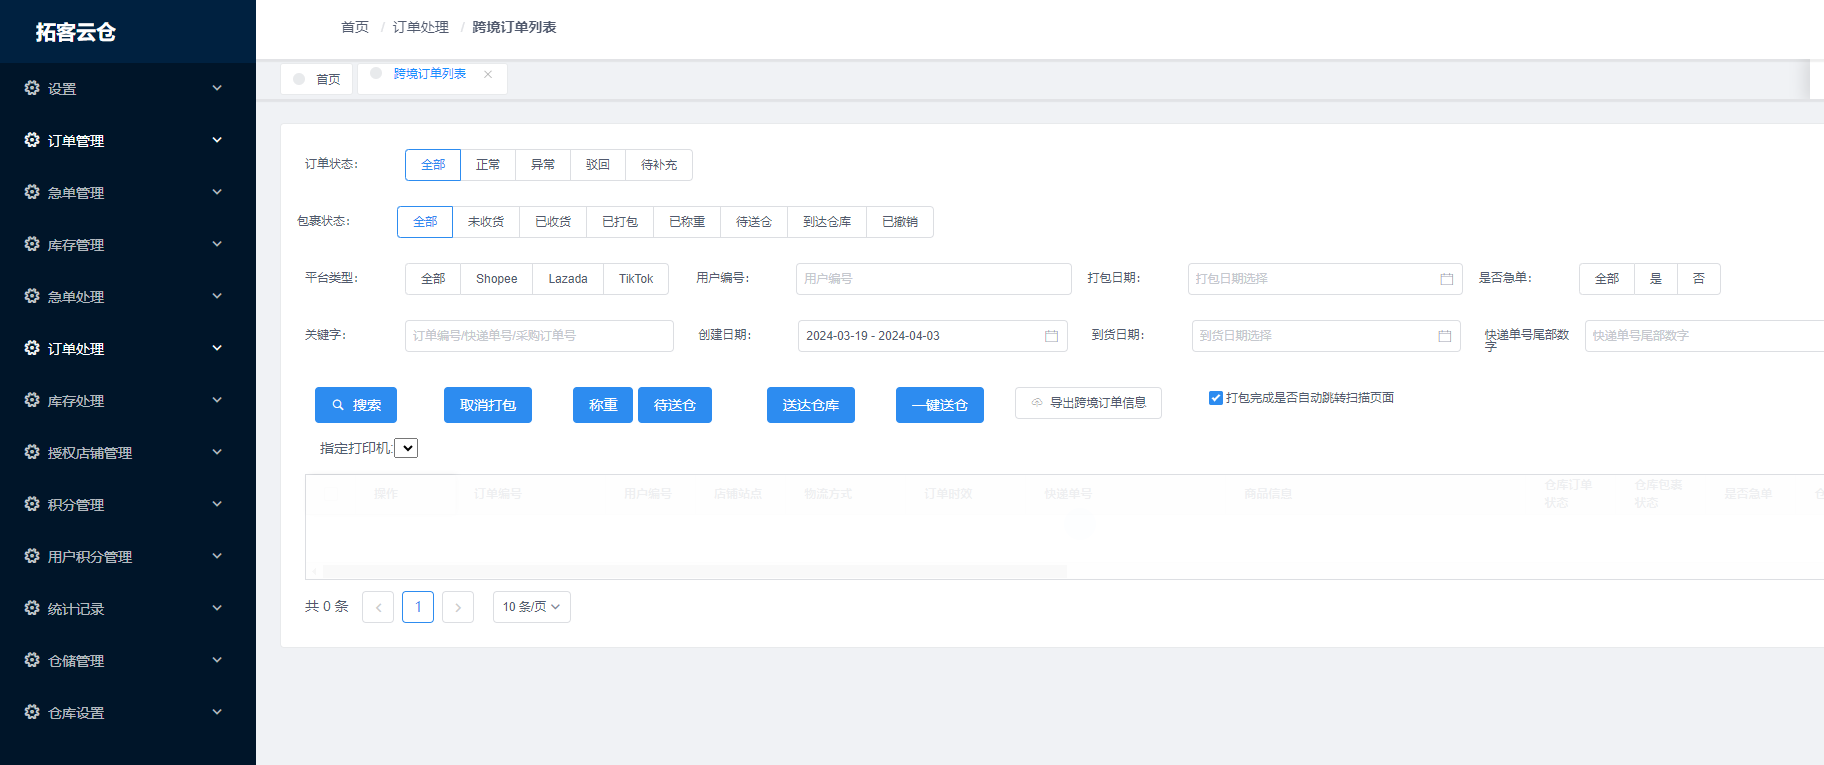
Task: Select 待补充 order status
Action: pyautogui.click(x=659, y=165)
